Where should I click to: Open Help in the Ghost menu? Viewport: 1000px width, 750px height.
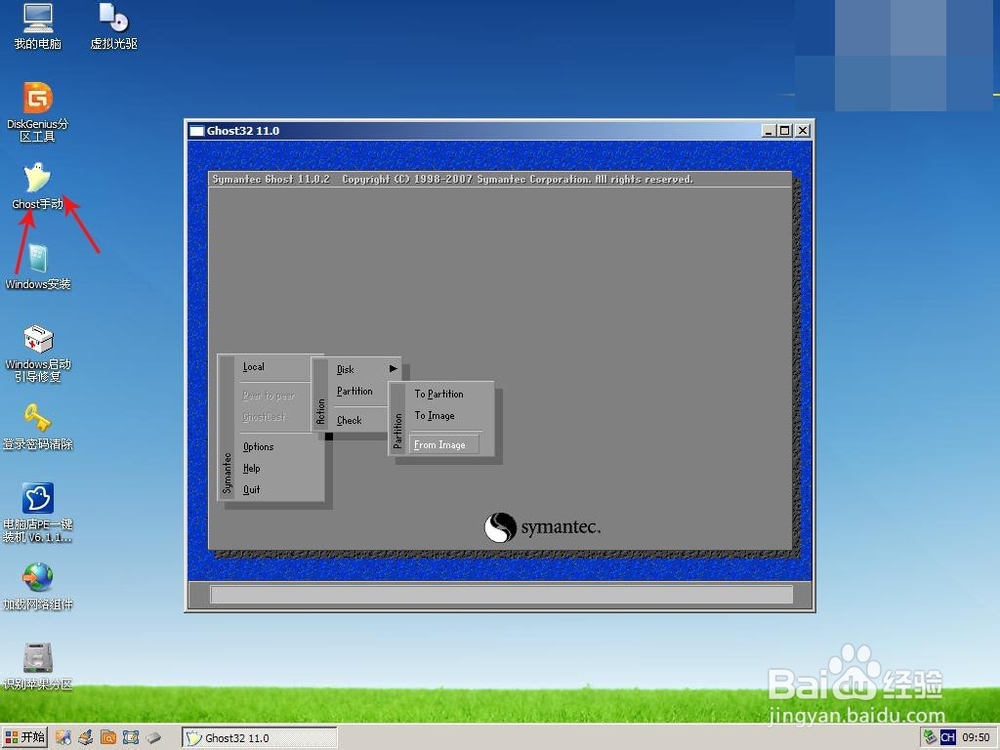click(x=251, y=468)
